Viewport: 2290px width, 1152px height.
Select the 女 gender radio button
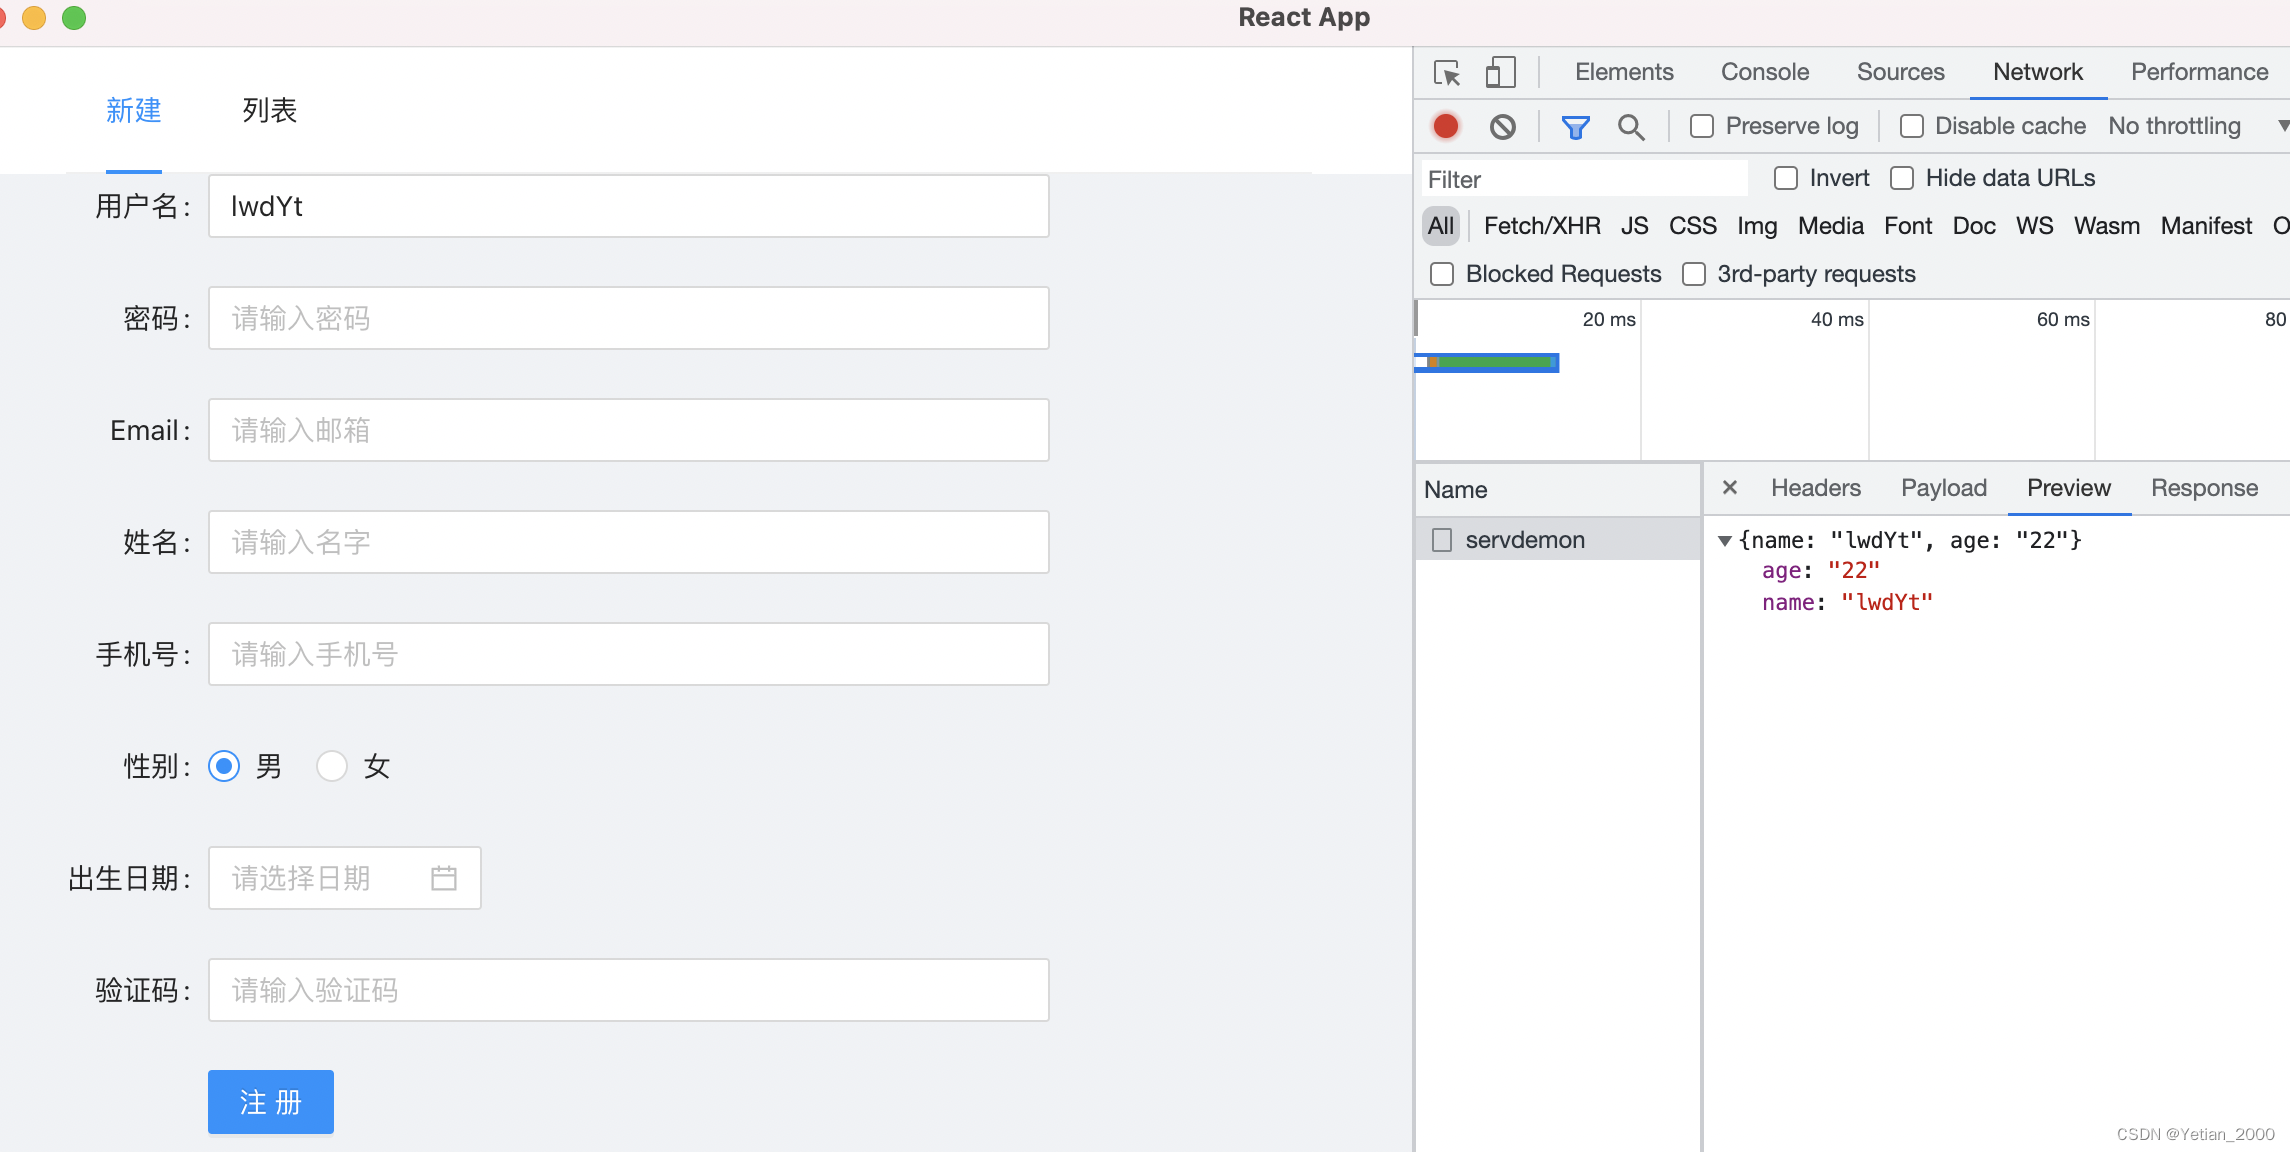(x=332, y=767)
